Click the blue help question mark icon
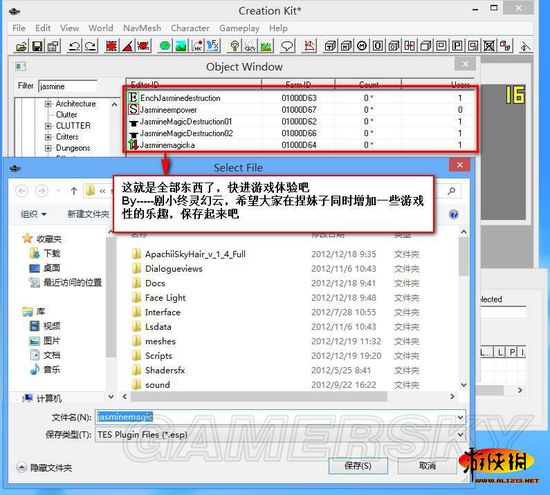This screenshot has width=550, height=495. (x=454, y=214)
